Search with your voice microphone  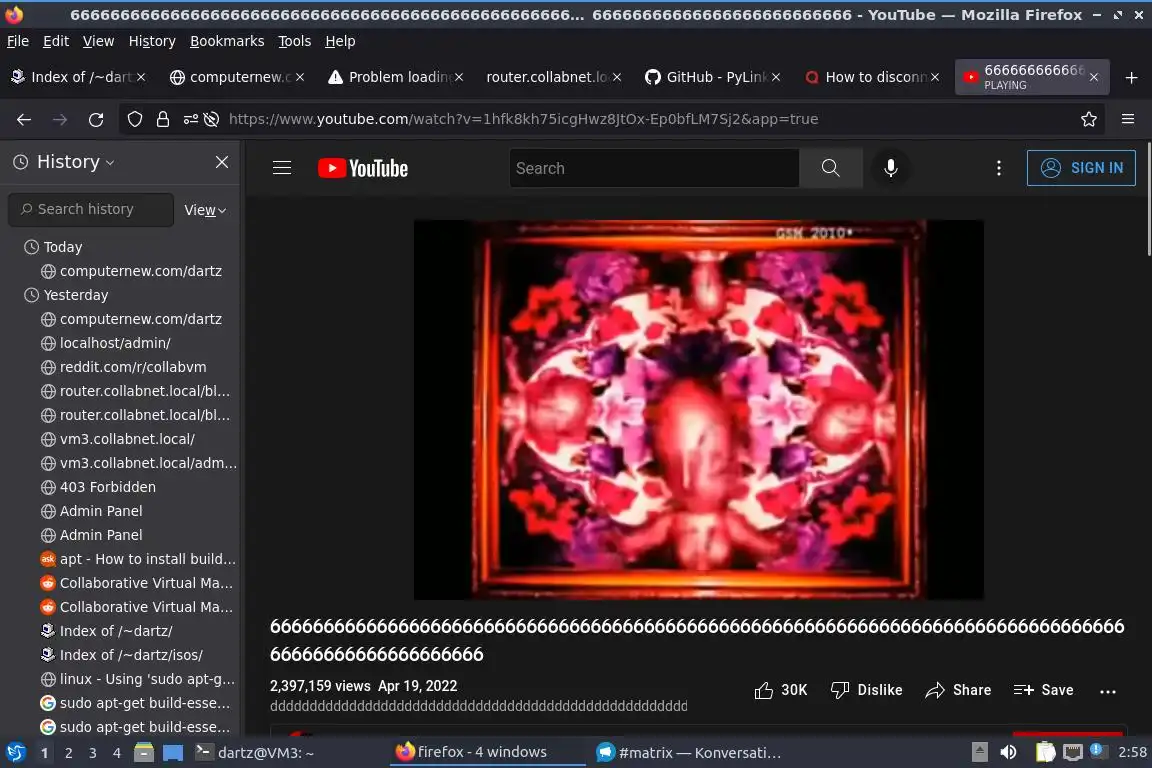(890, 168)
